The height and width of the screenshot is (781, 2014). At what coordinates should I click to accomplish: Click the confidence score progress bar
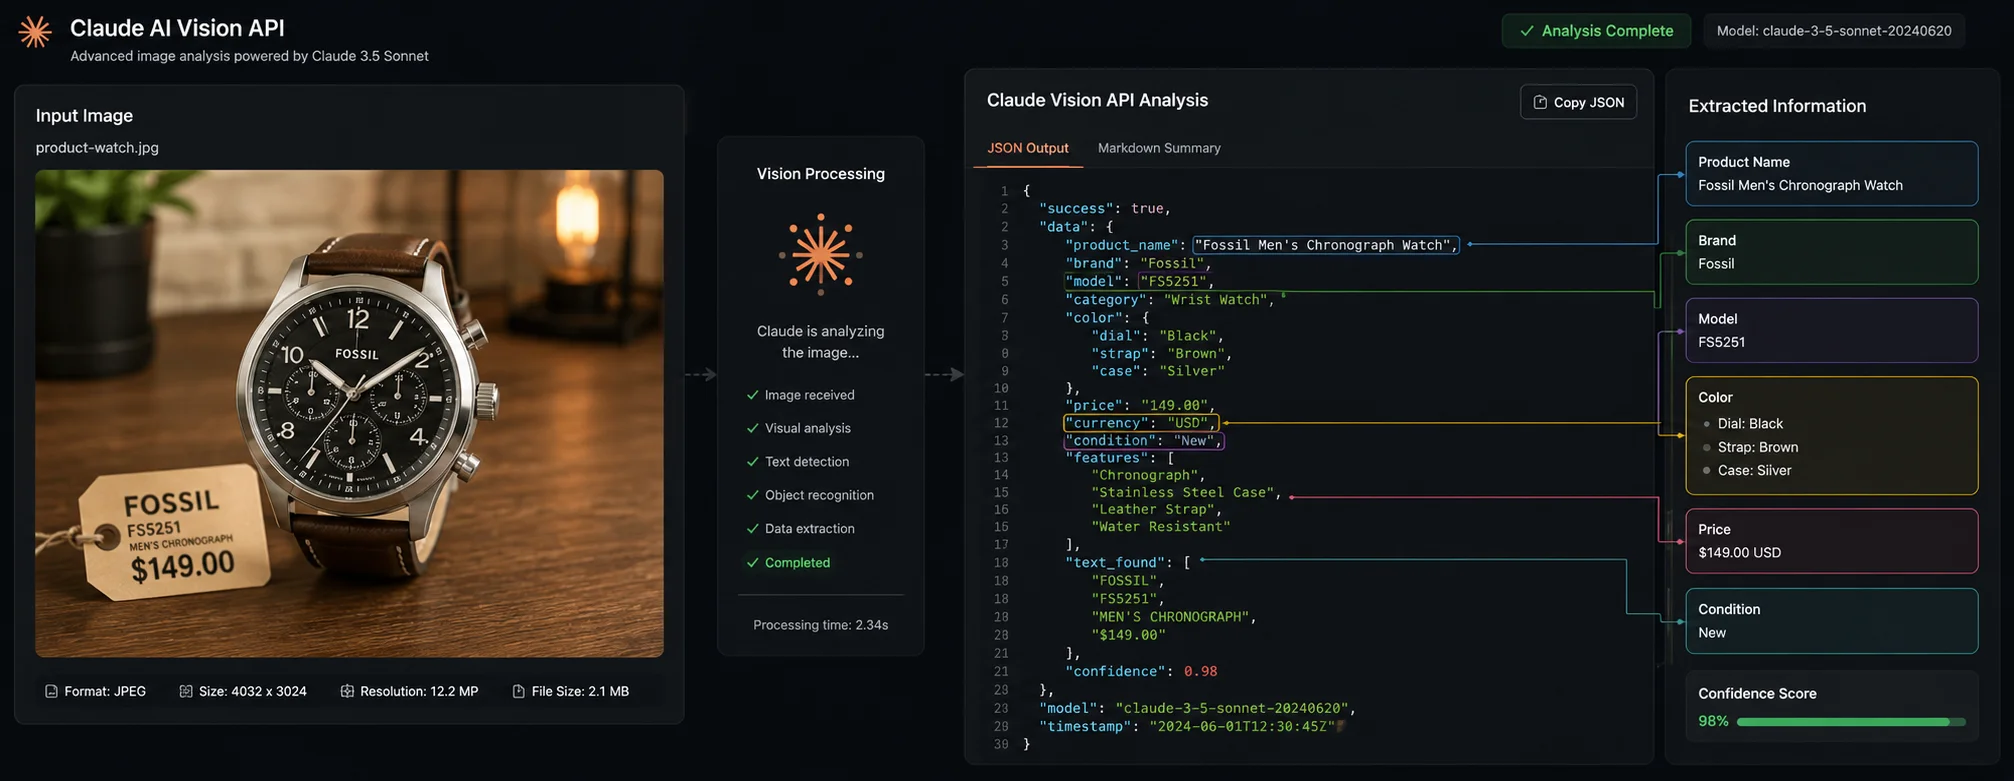(x=1851, y=721)
